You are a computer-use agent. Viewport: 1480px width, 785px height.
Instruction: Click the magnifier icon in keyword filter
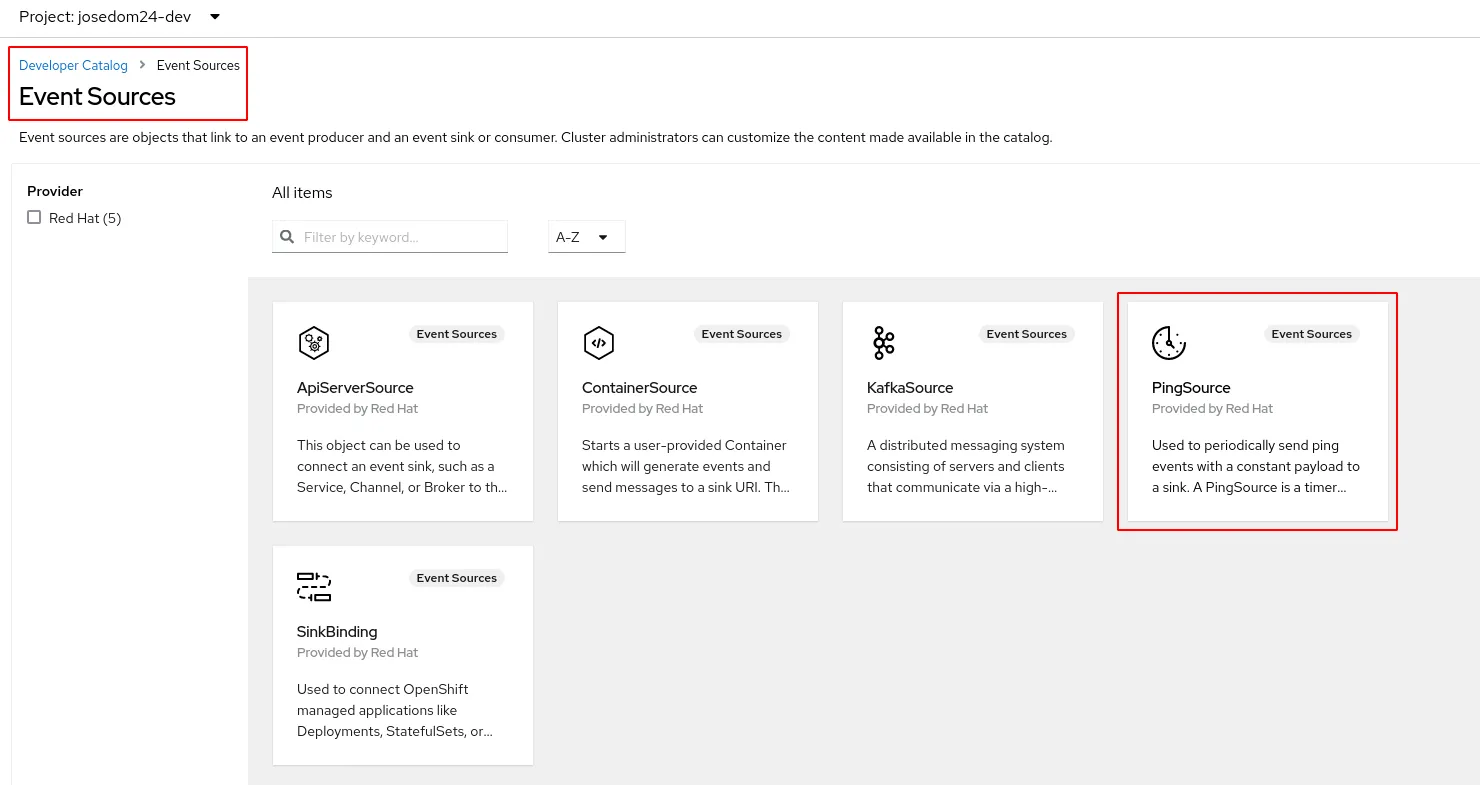point(288,237)
